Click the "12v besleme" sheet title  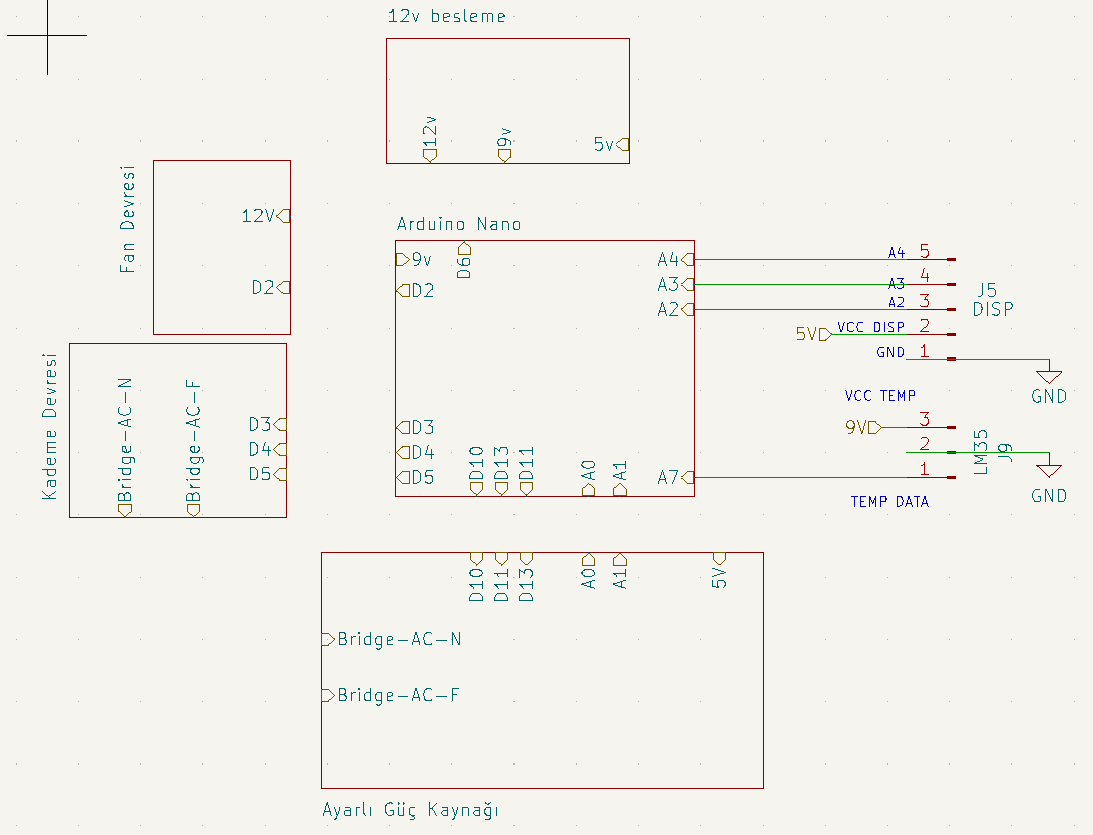pyautogui.click(x=446, y=16)
